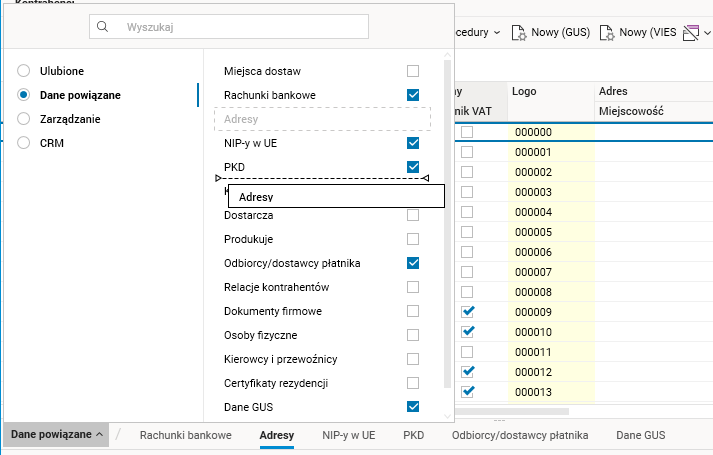Open the Procedury dropdown arrow
The width and height of the screenshot is (713, 455).
(497, 33)
